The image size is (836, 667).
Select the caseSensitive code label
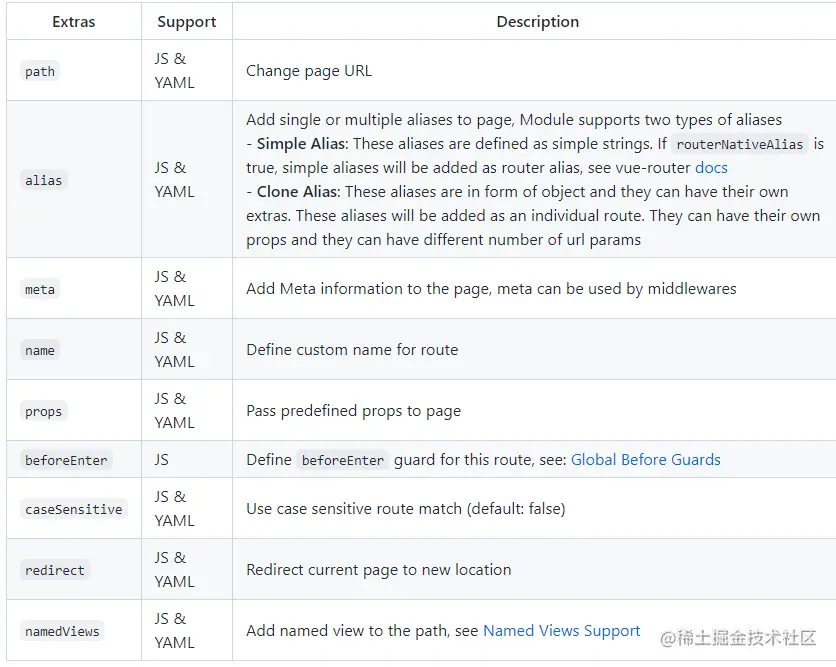tap(73, 509)
